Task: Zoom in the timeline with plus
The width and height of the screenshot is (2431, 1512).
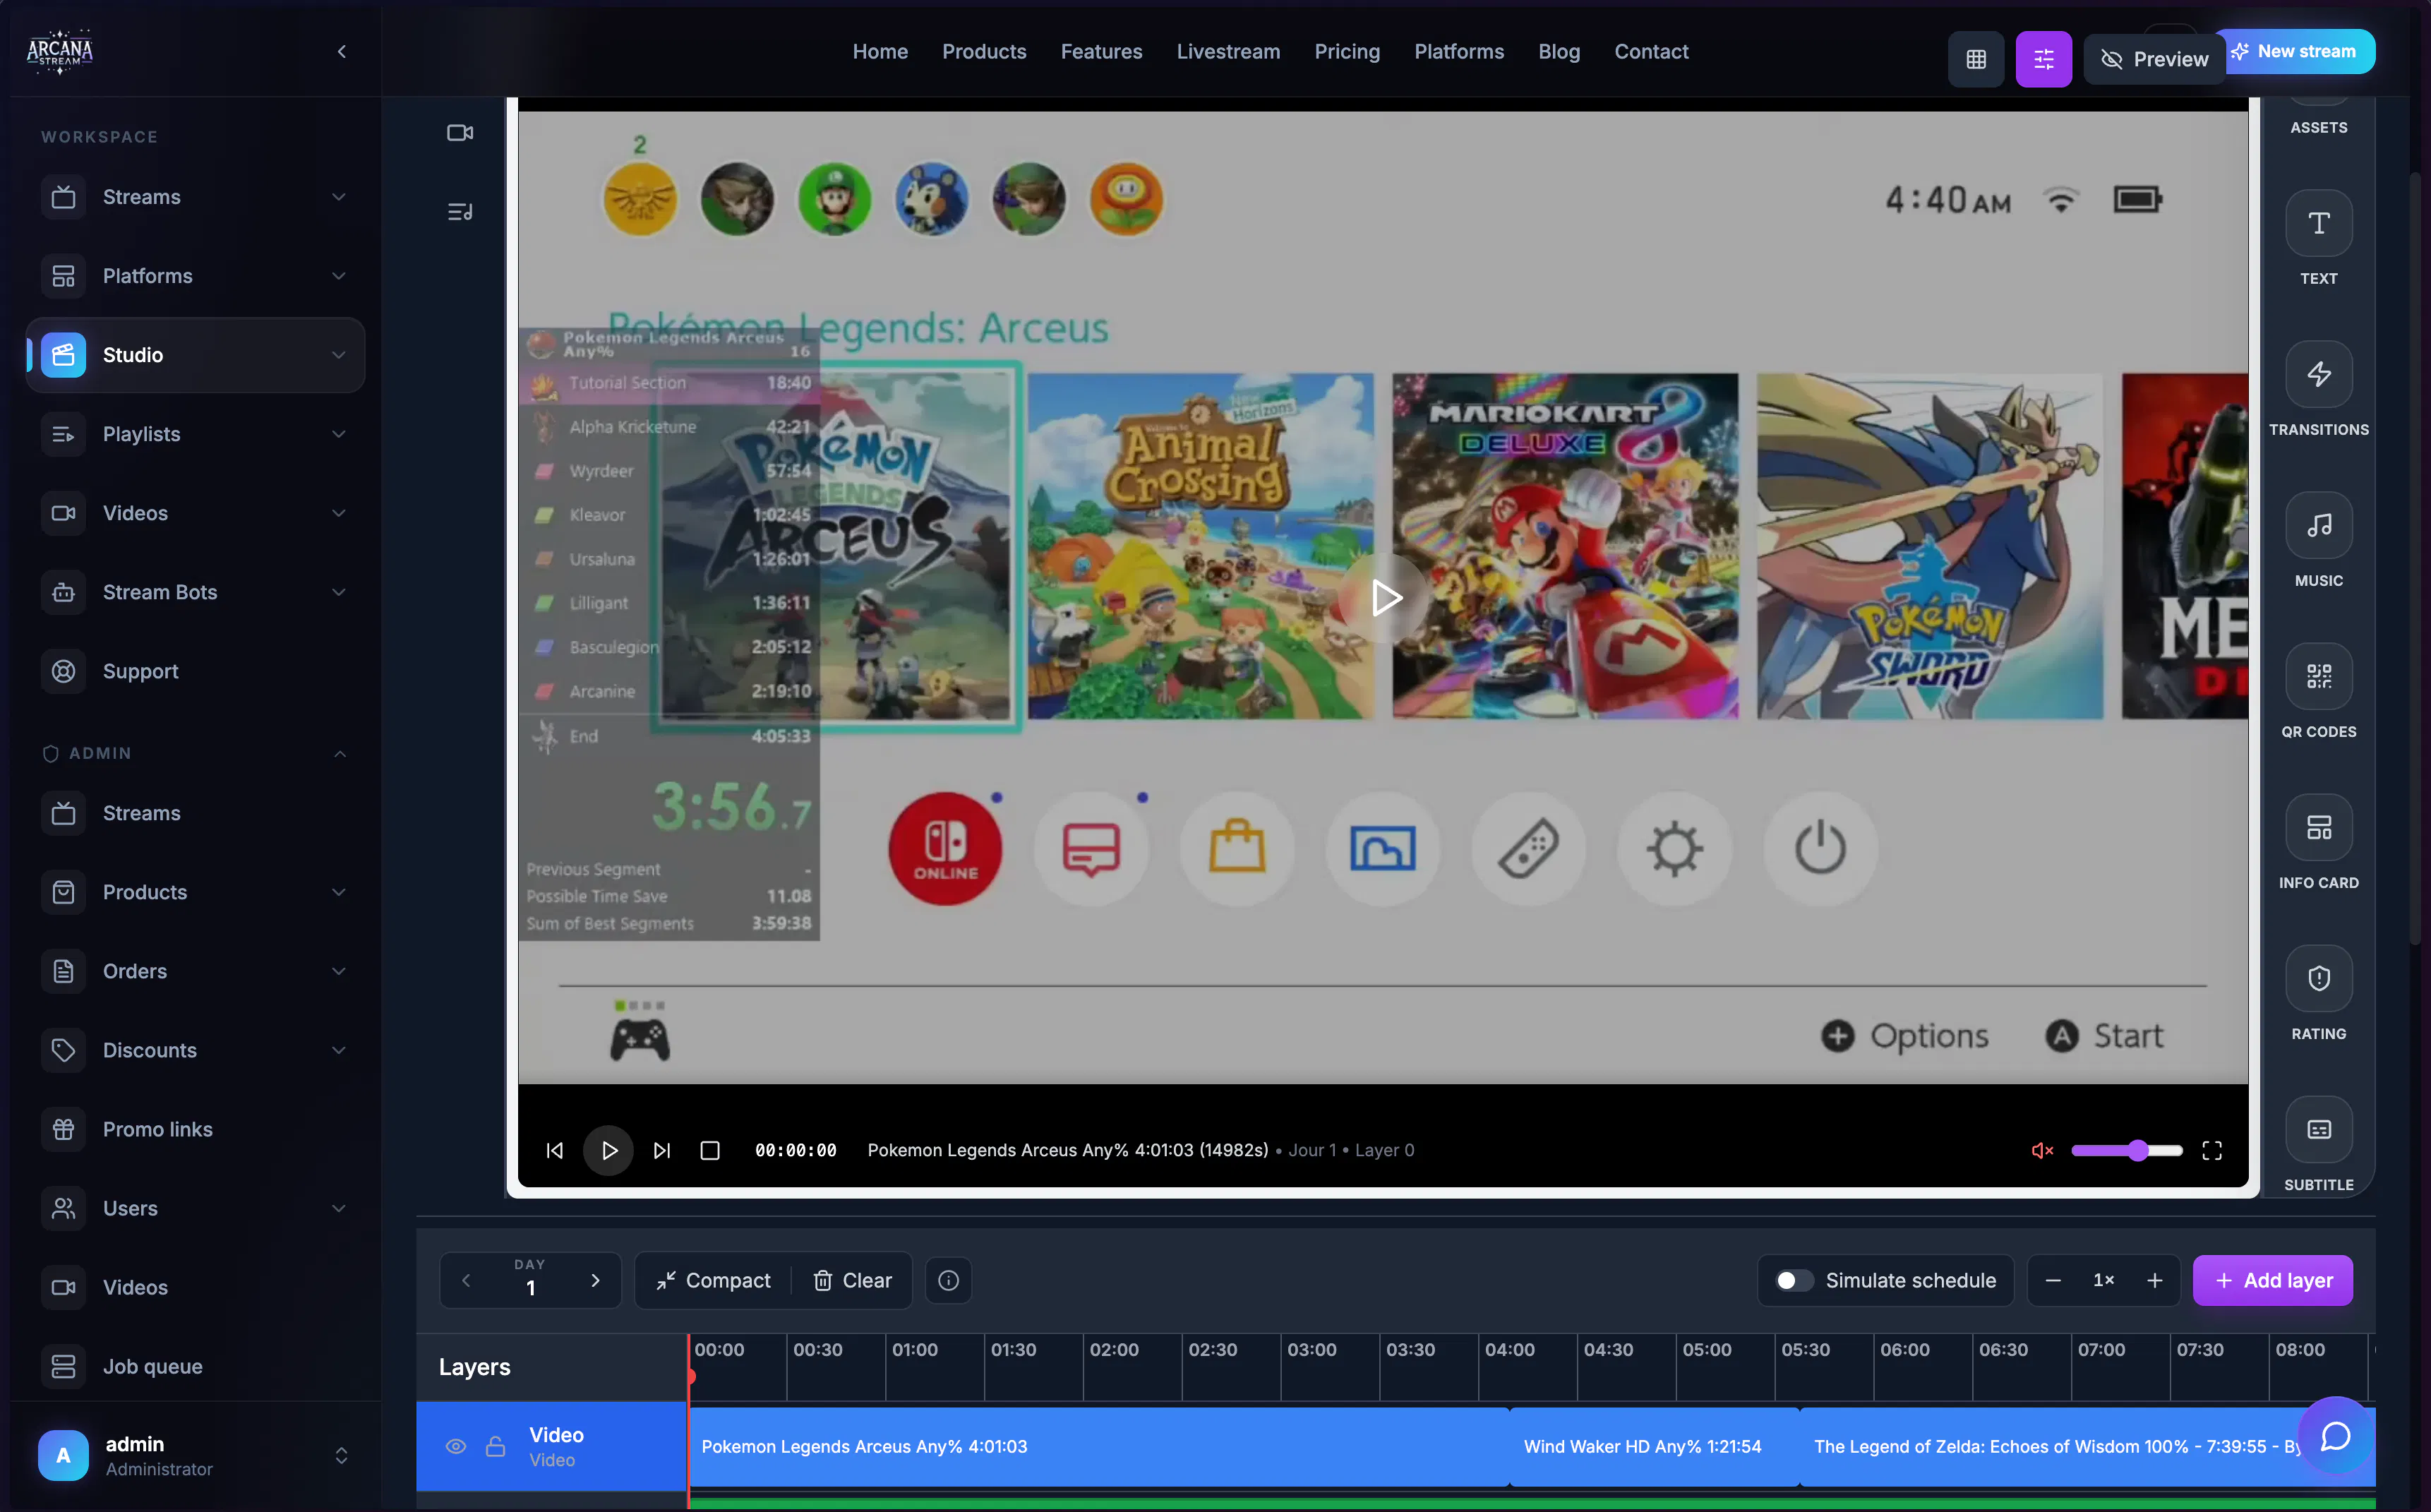Action: pos(2154,1280)
